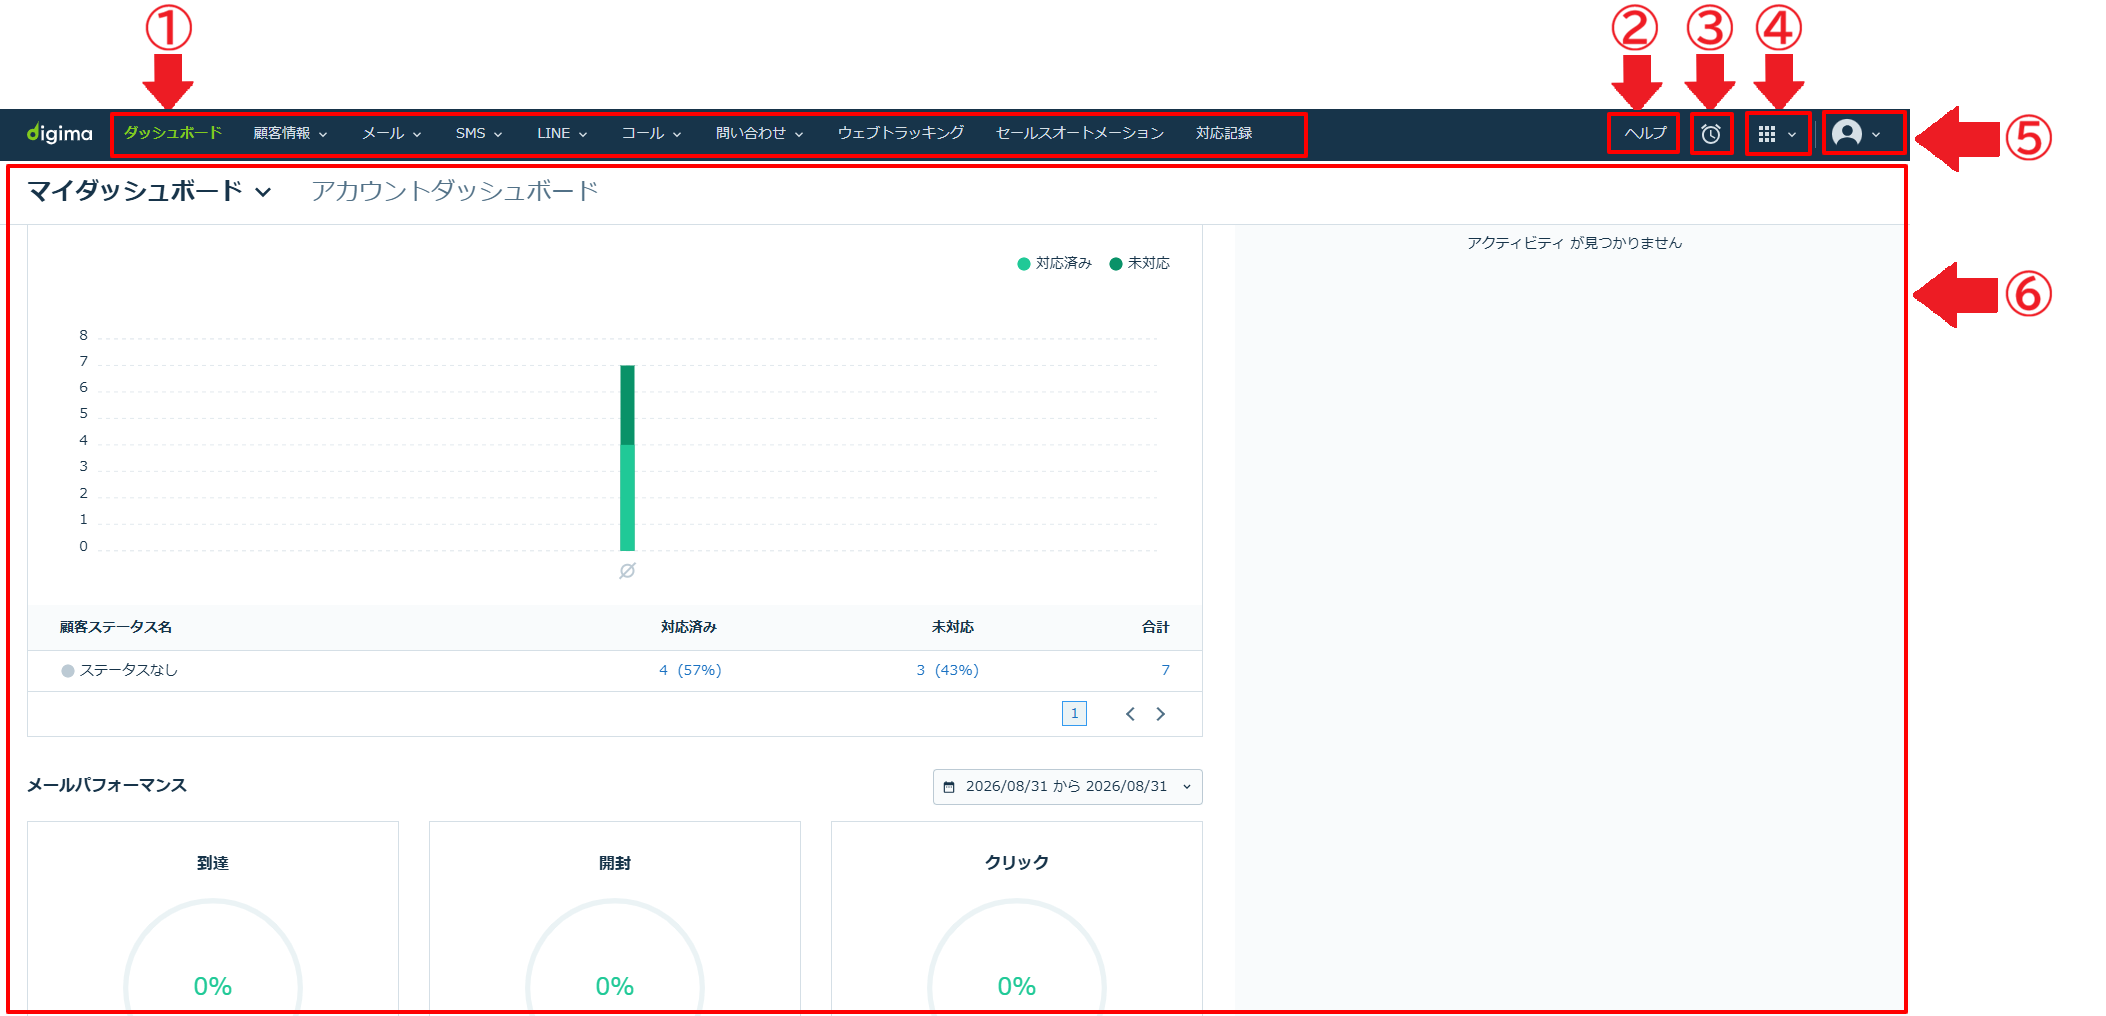
Task: Expand the メール dropdown menu
Action: tap(391, 133)
